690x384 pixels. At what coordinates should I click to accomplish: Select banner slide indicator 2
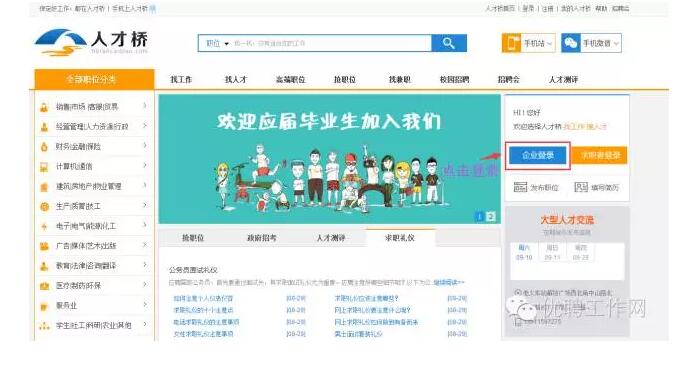490,216
